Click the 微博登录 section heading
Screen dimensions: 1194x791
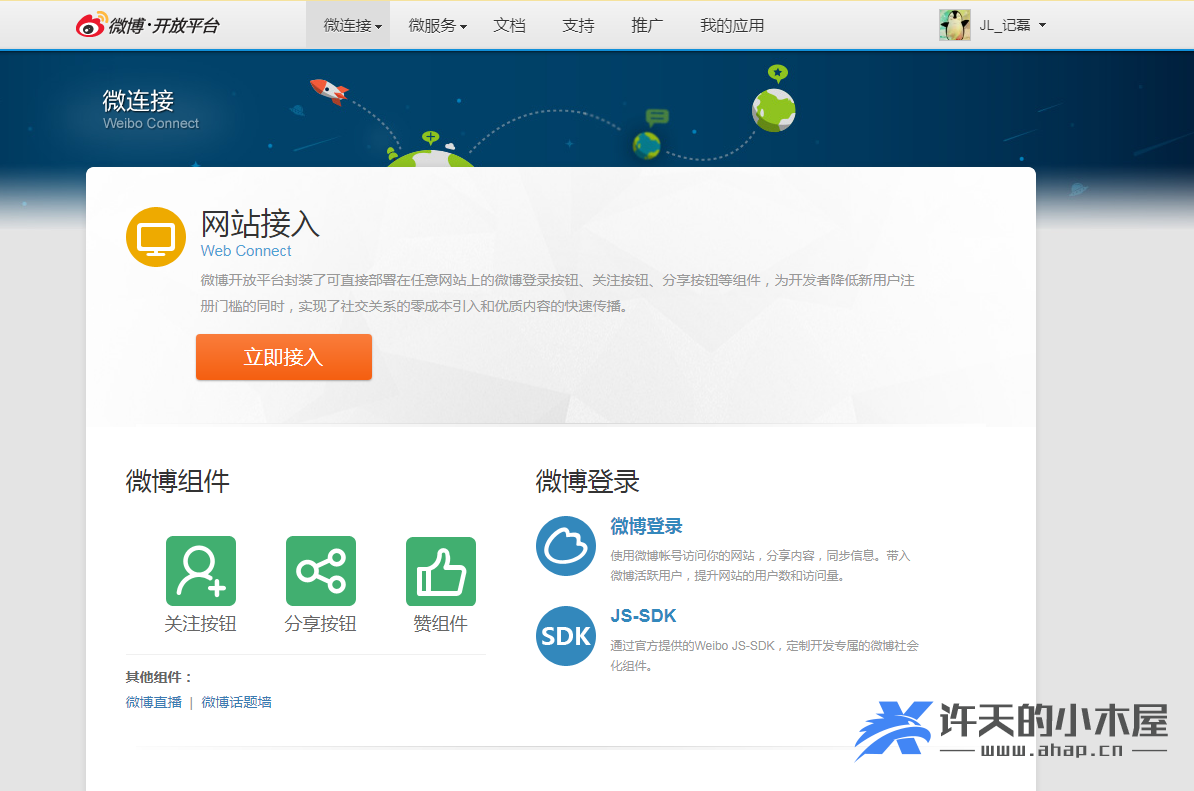(x=587, y=481)
